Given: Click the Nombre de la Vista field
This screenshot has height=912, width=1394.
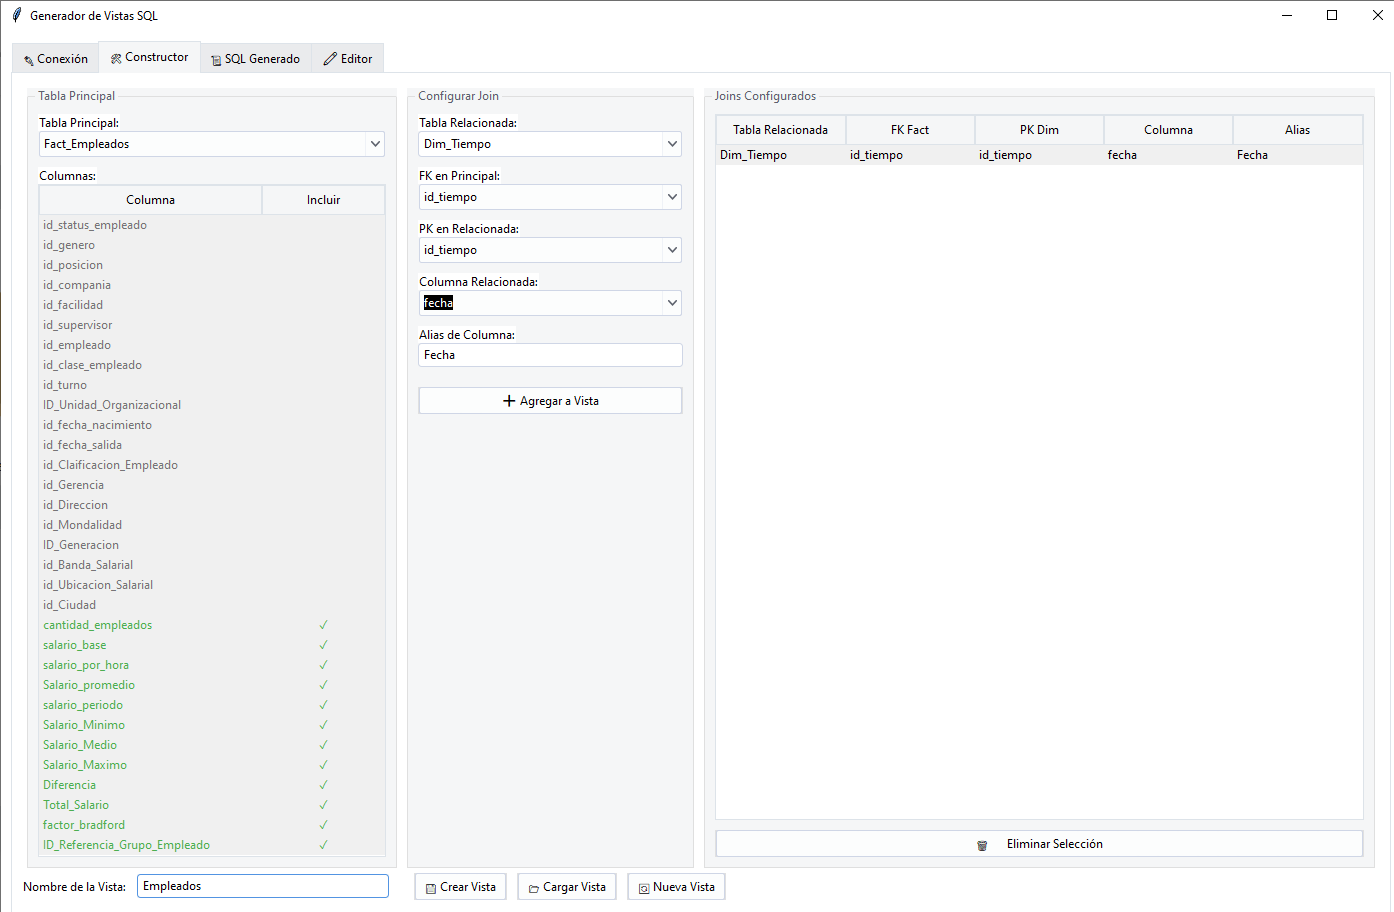Looking at the screenshot, I should (262, 886).
